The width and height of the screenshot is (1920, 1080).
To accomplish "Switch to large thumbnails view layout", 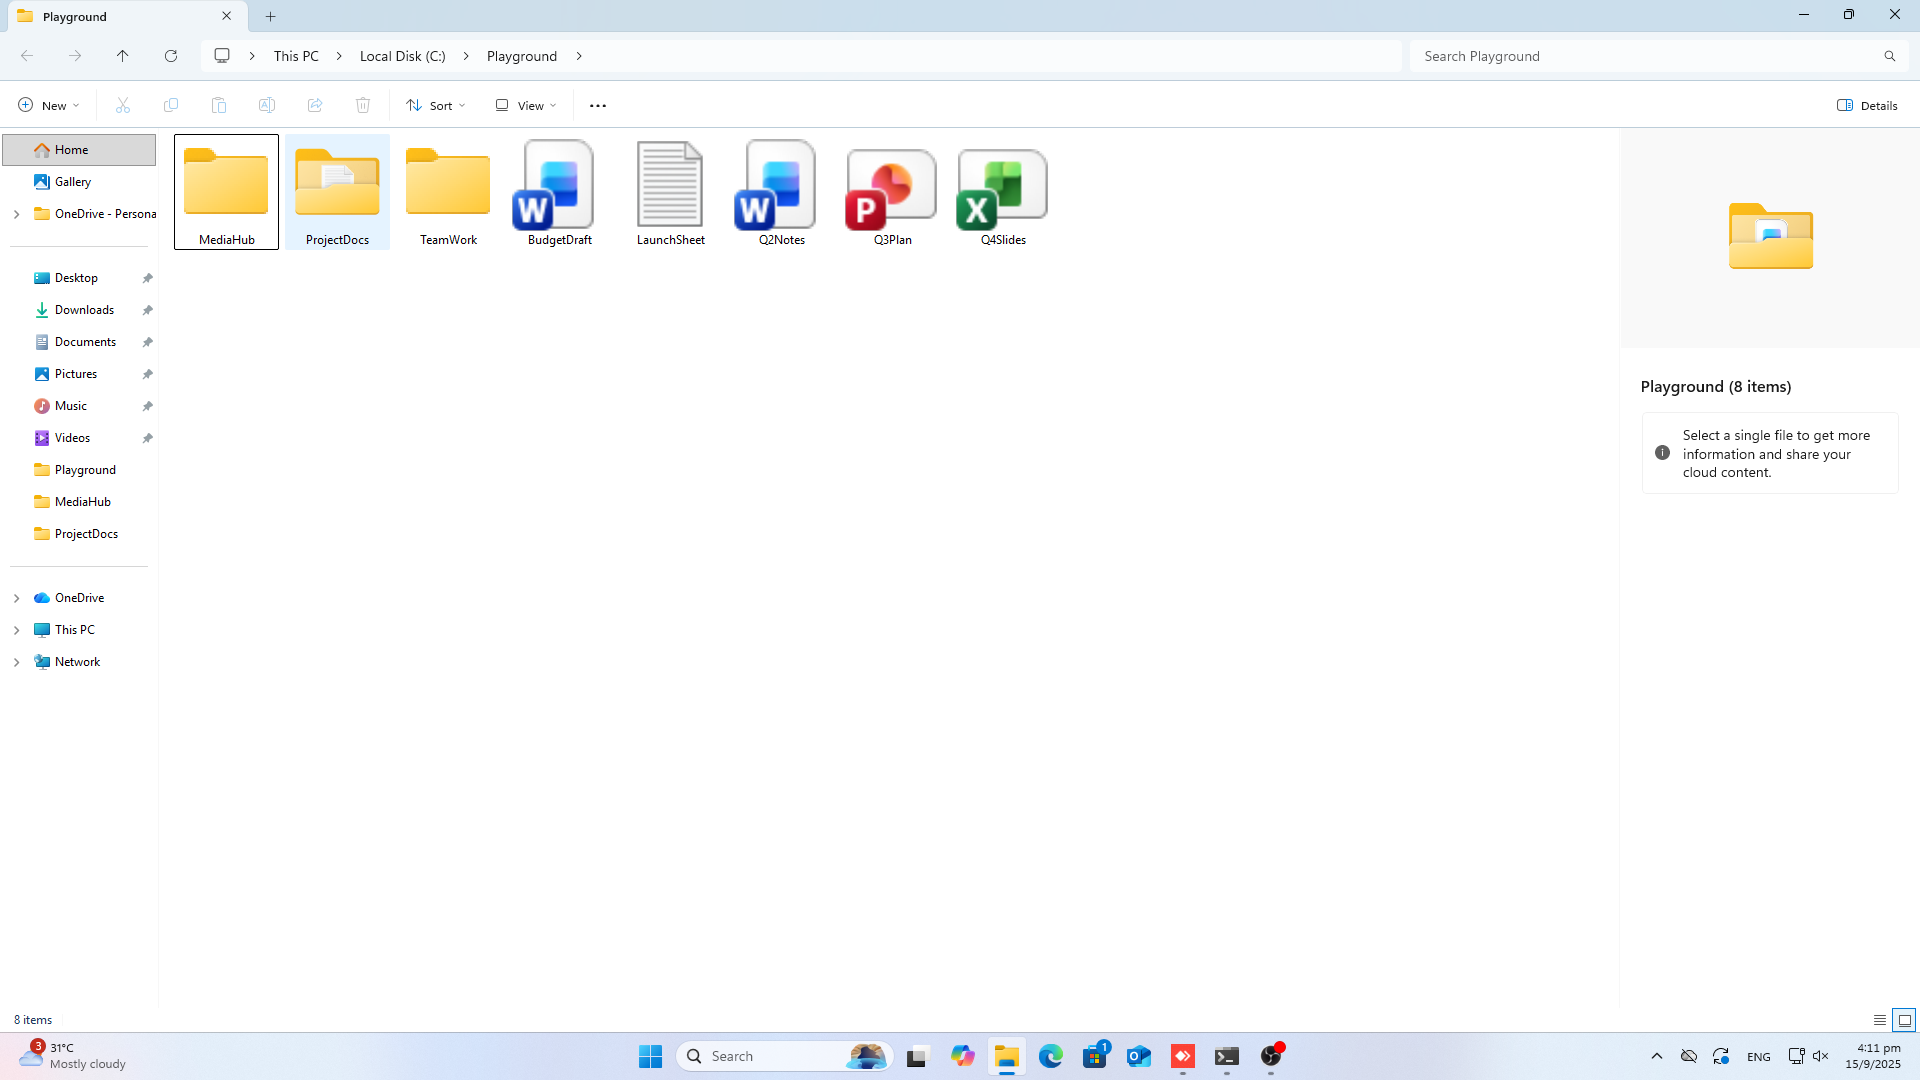I will (1904, 1020).
